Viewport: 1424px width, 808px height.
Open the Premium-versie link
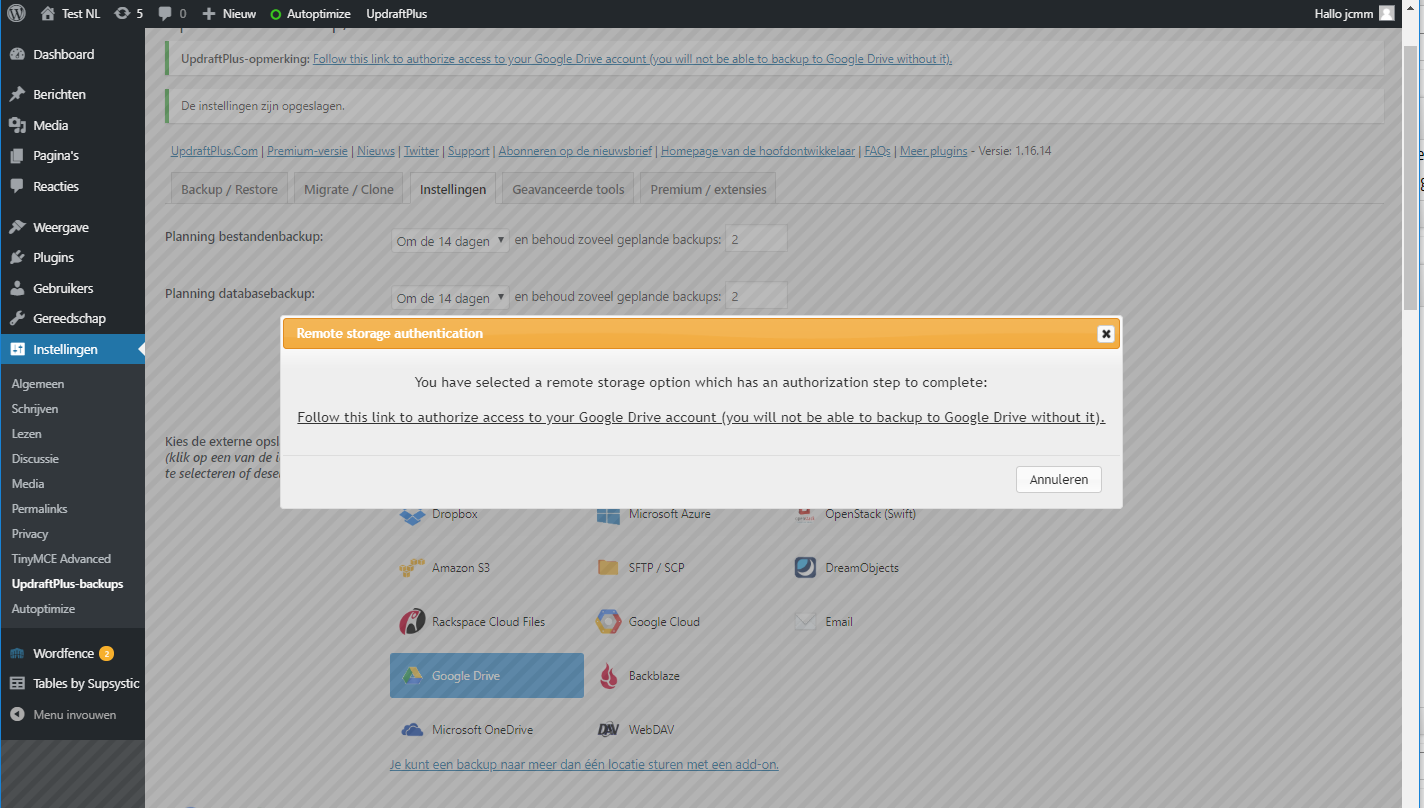(x=307, y=151)
